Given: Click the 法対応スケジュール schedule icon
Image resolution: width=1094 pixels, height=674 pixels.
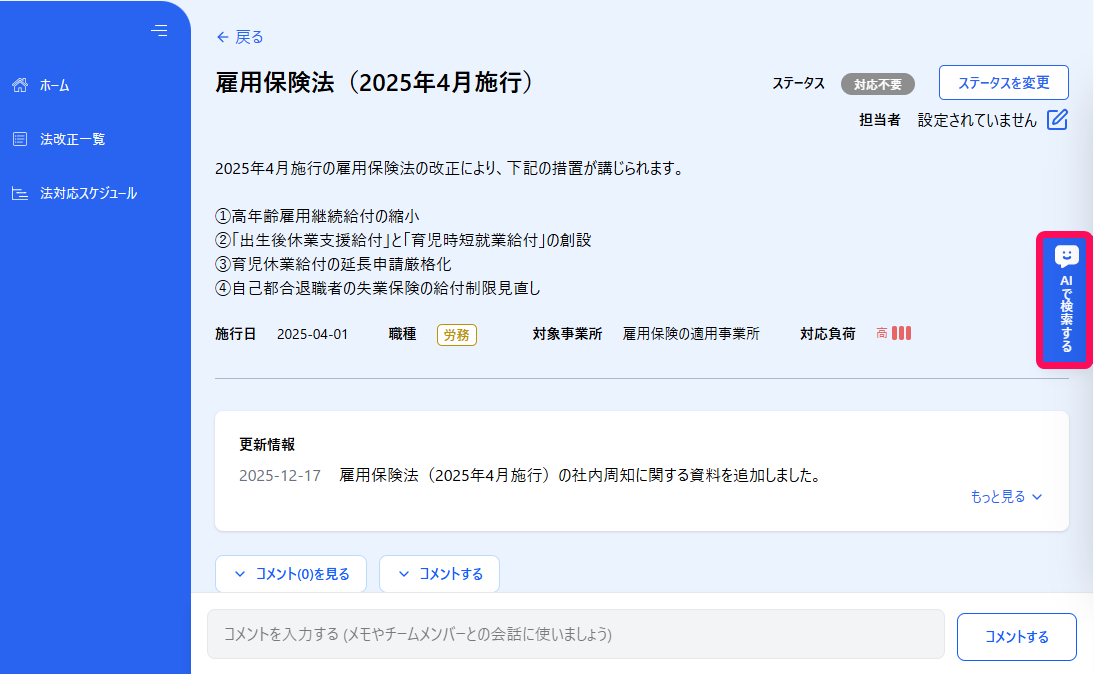Looking at the screenshot, I should [20, 193].
